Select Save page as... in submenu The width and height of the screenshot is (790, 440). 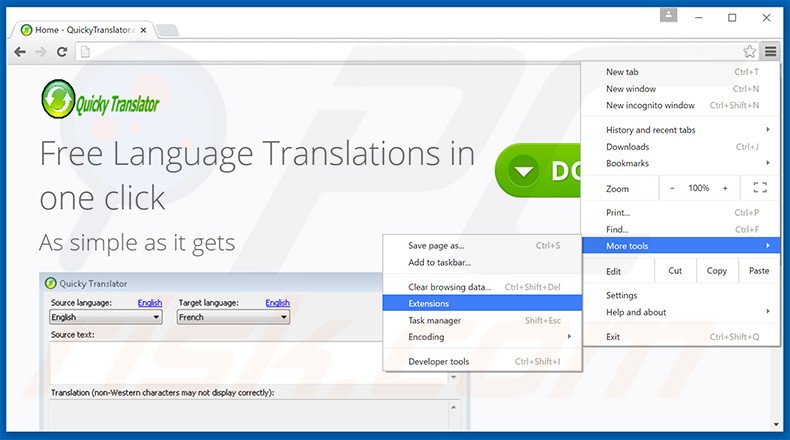[x=482, y=246]
